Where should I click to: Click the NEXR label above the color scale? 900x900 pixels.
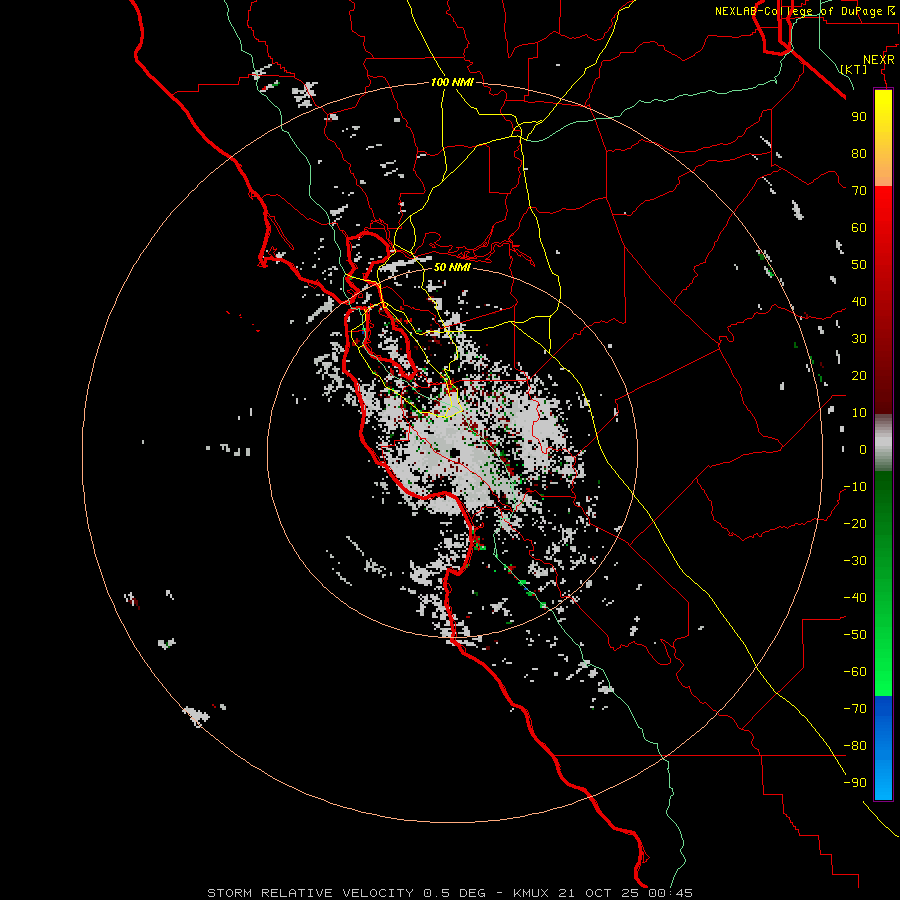click(x=879, y=60)
